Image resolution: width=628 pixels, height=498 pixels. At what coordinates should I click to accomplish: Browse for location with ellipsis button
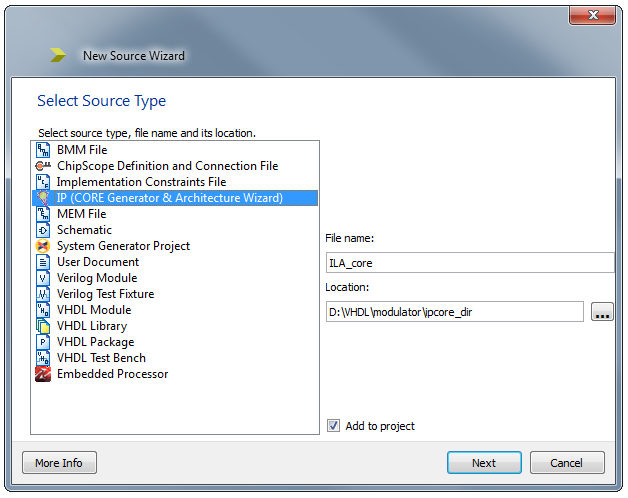click(602, 313)
